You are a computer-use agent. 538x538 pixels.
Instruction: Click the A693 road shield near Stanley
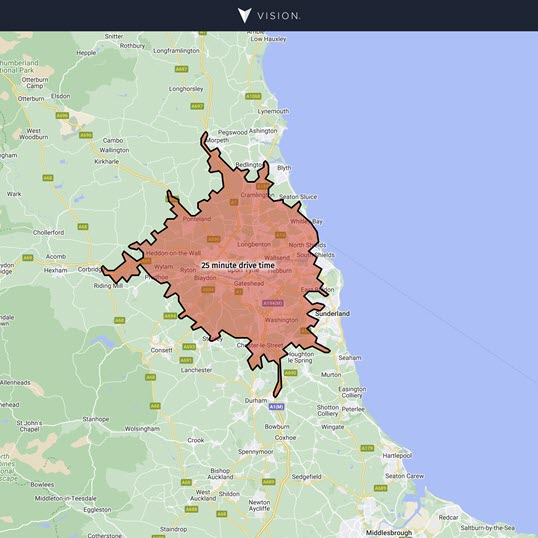189,347
